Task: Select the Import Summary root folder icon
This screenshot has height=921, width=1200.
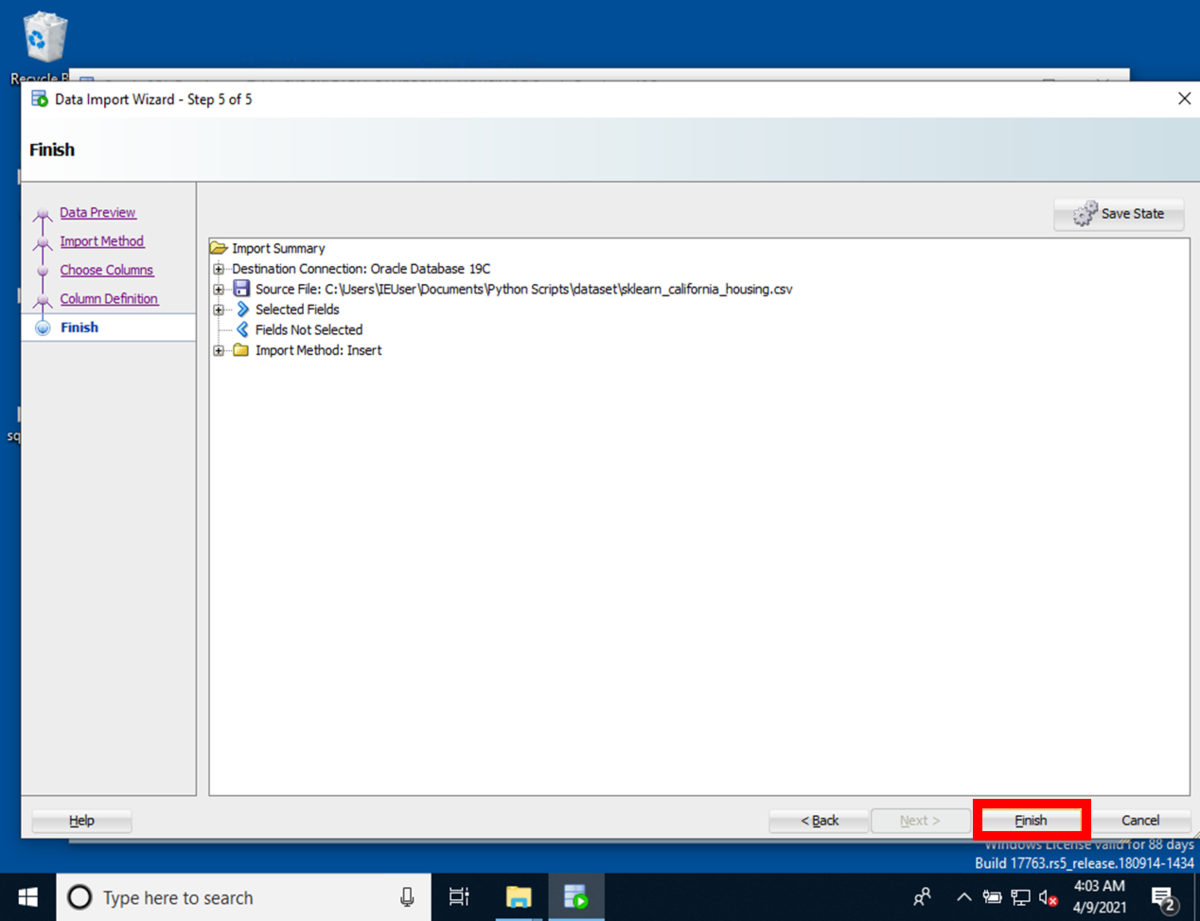Action: click(x=219, y=248)
